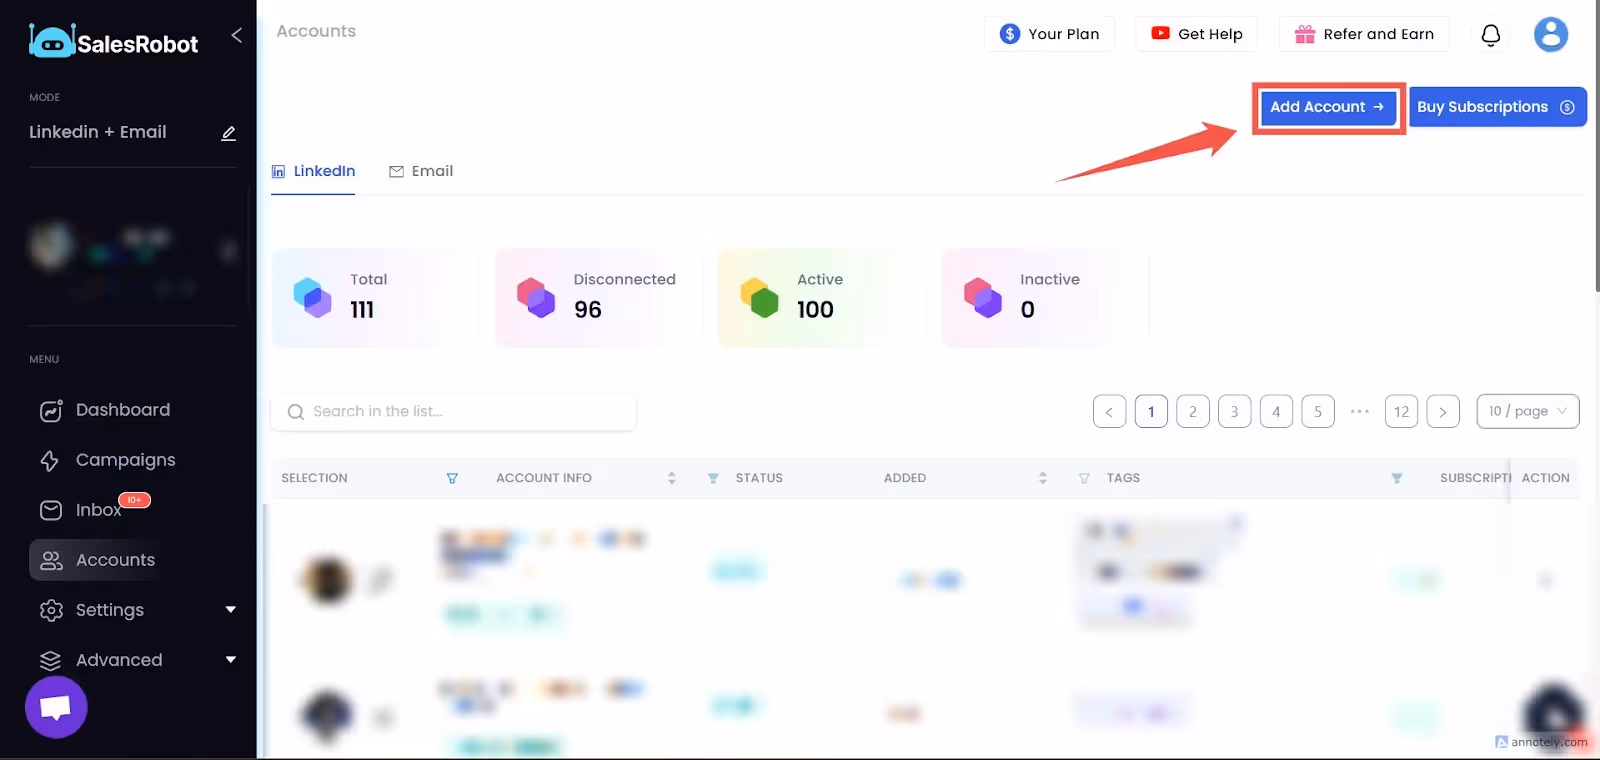Go to page 1
The width and height of the screenshot is (1600, 760).
tap(1151, 412)
